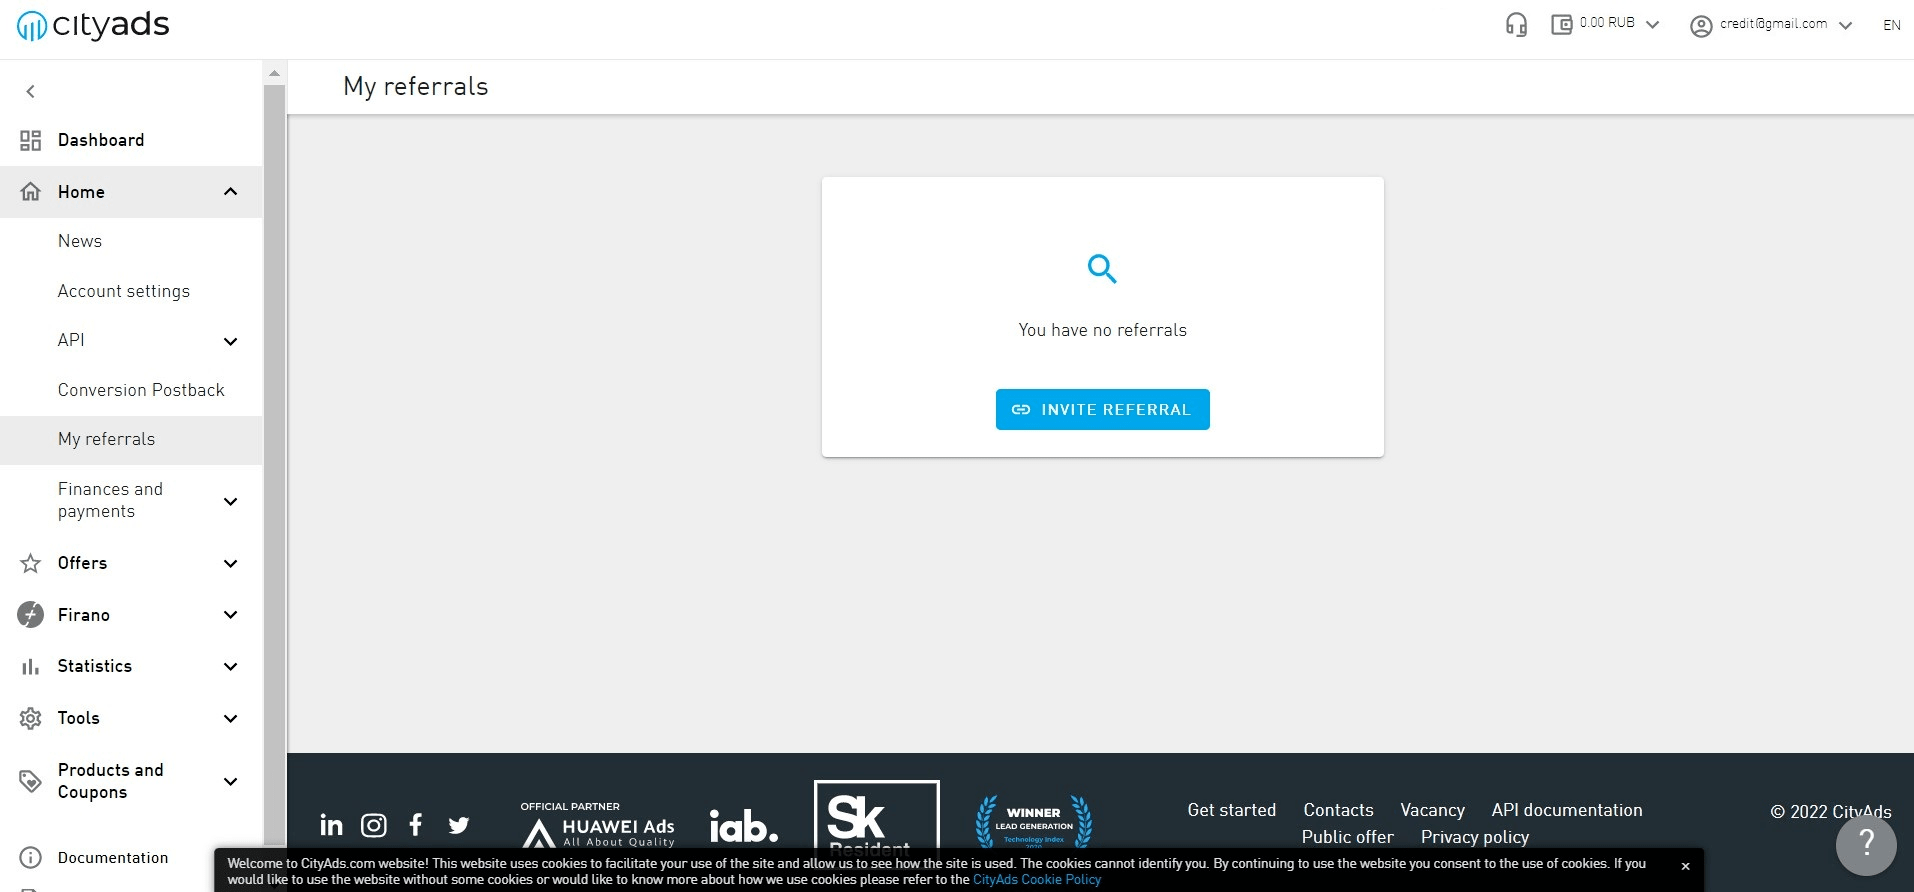Click the magnifier search icon
The image size is (1914, 892).
1102,268
